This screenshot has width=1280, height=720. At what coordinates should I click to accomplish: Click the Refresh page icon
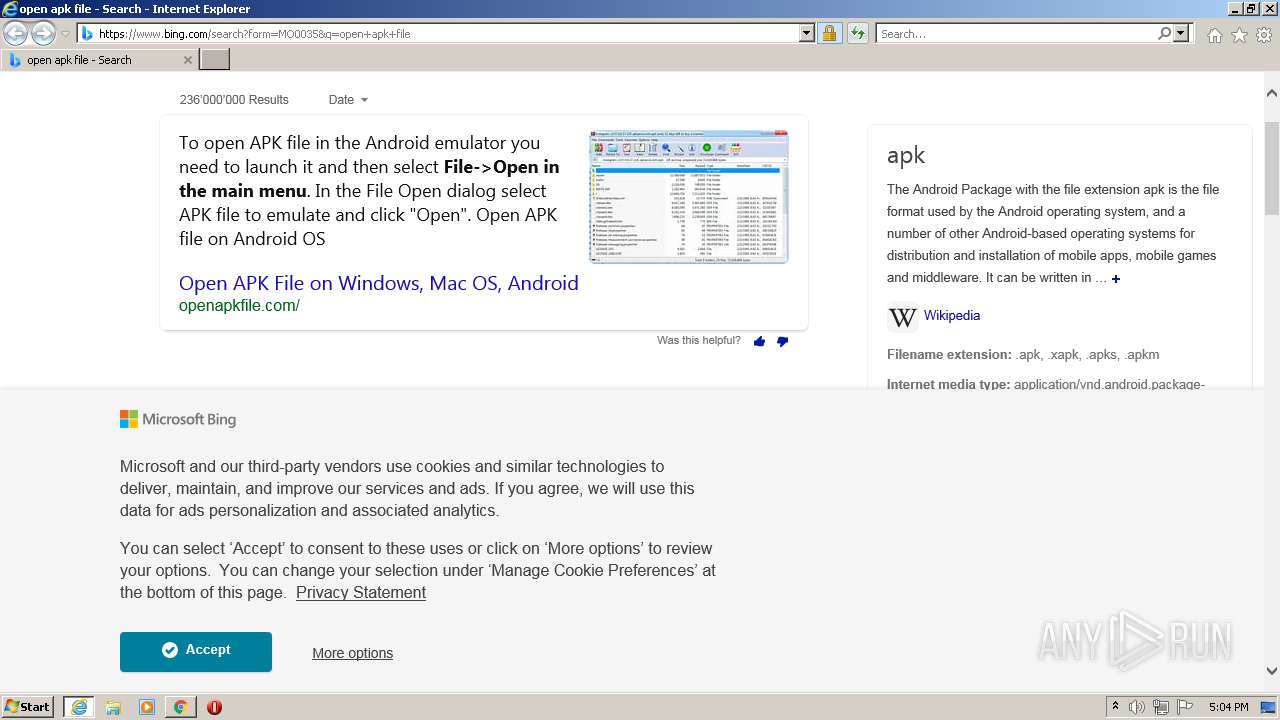pyautogui.click(x=857, y=33)
